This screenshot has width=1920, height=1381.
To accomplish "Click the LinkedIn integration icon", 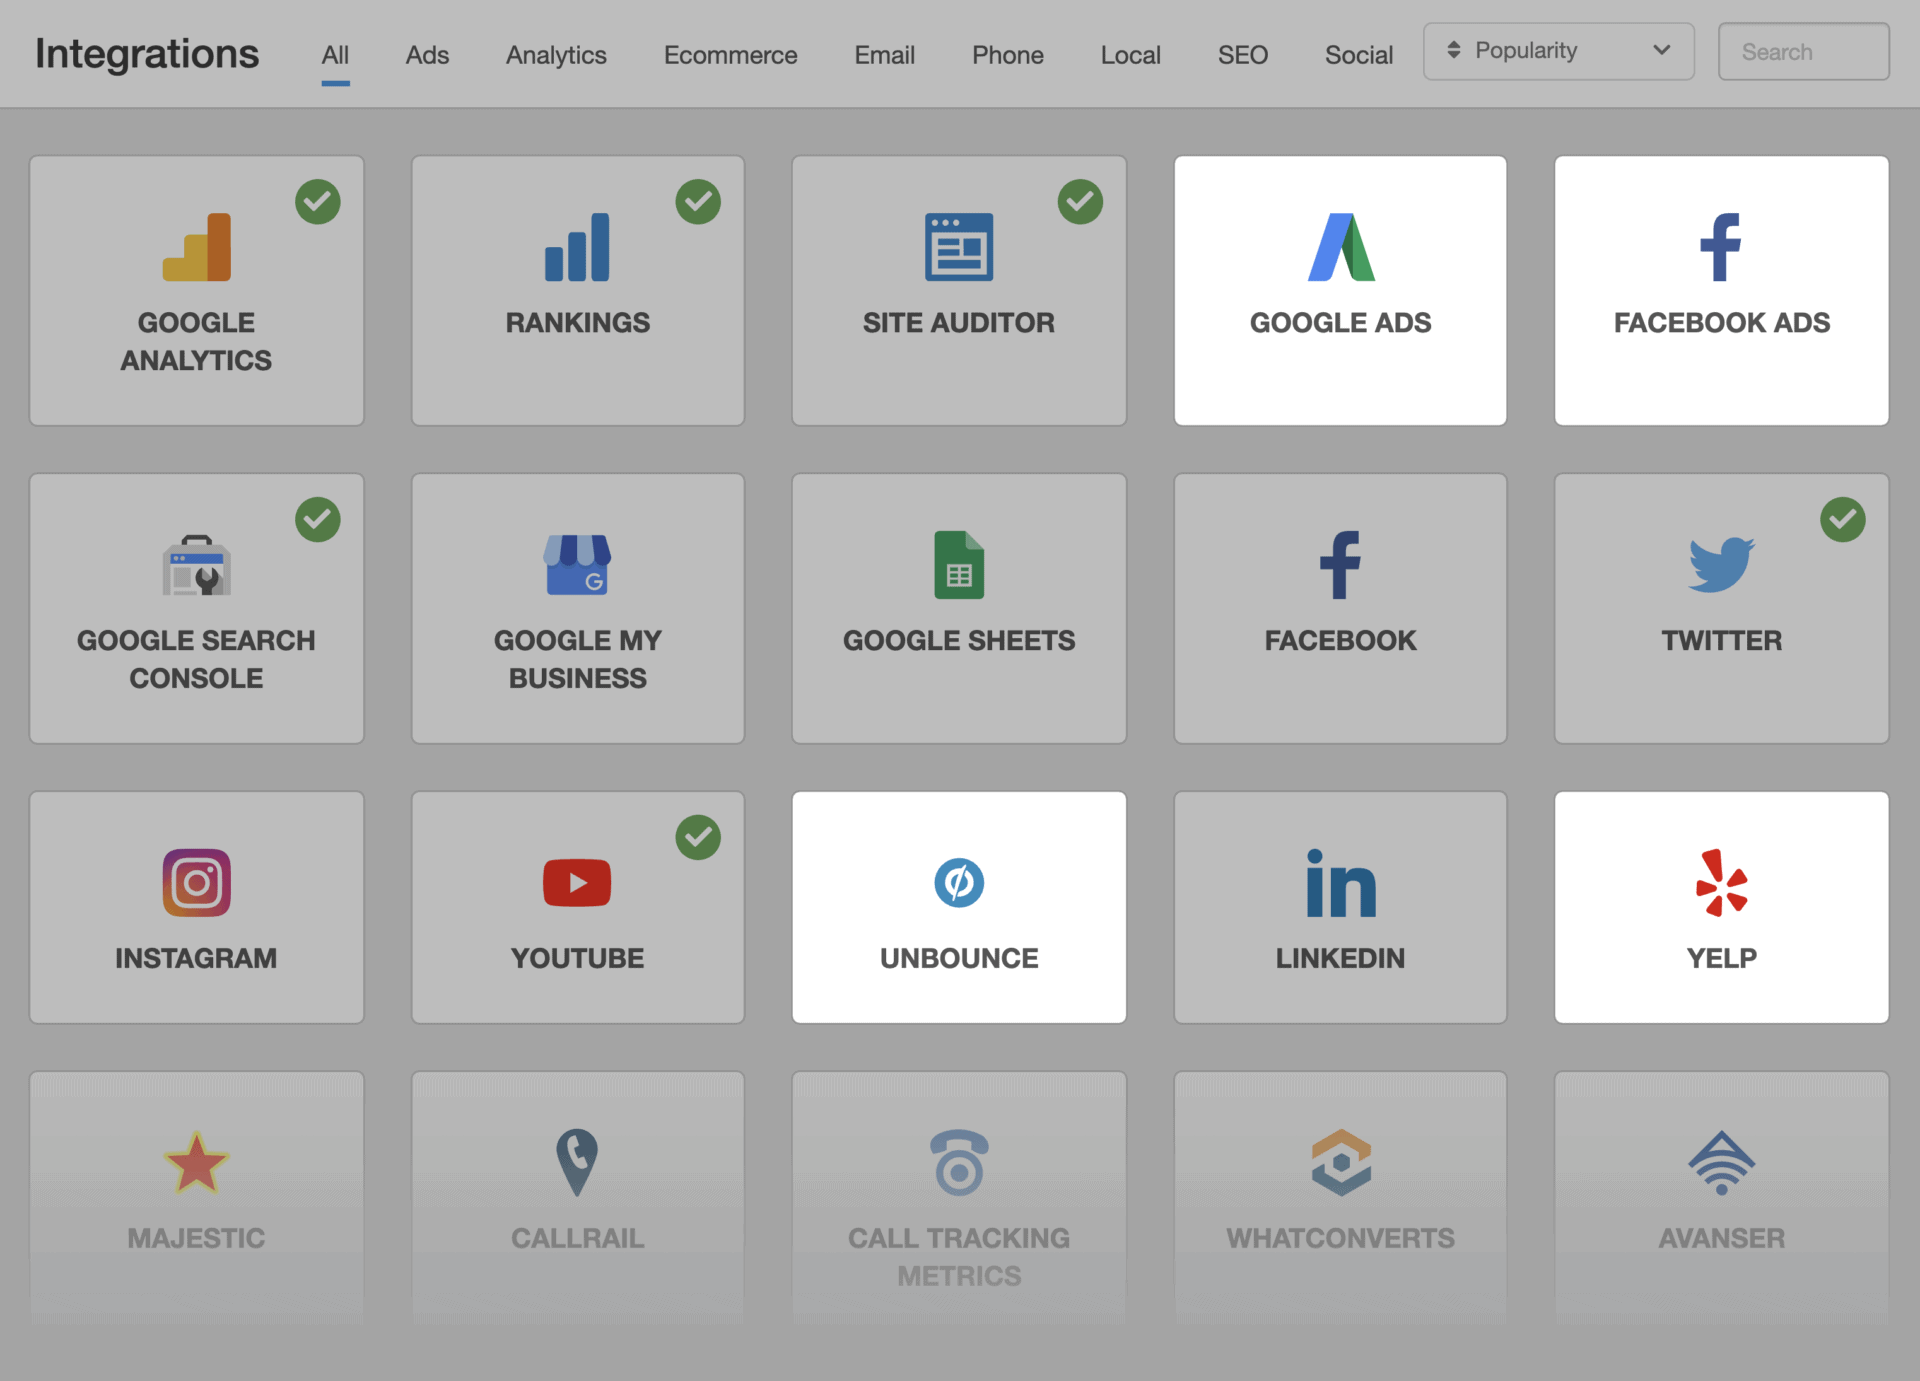I will tap(1340, 882).
